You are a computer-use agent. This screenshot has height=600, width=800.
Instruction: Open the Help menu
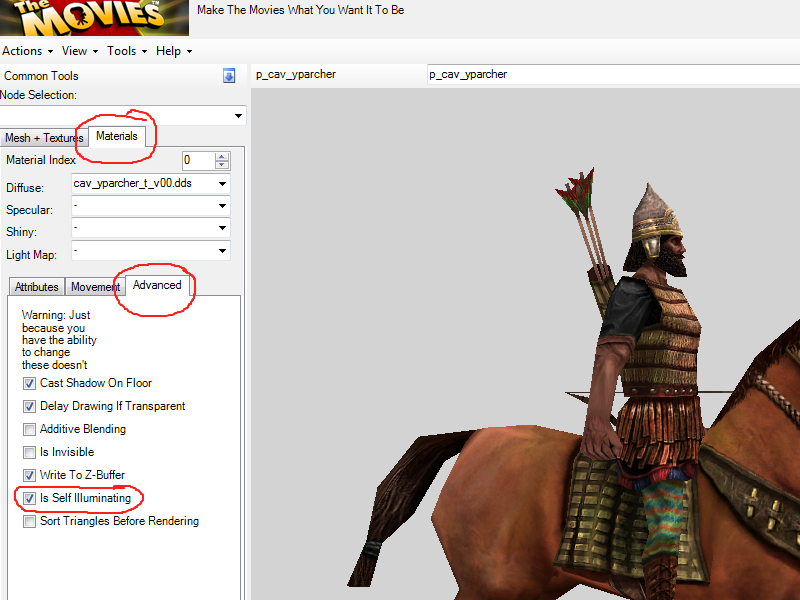[x=174, y=51]
